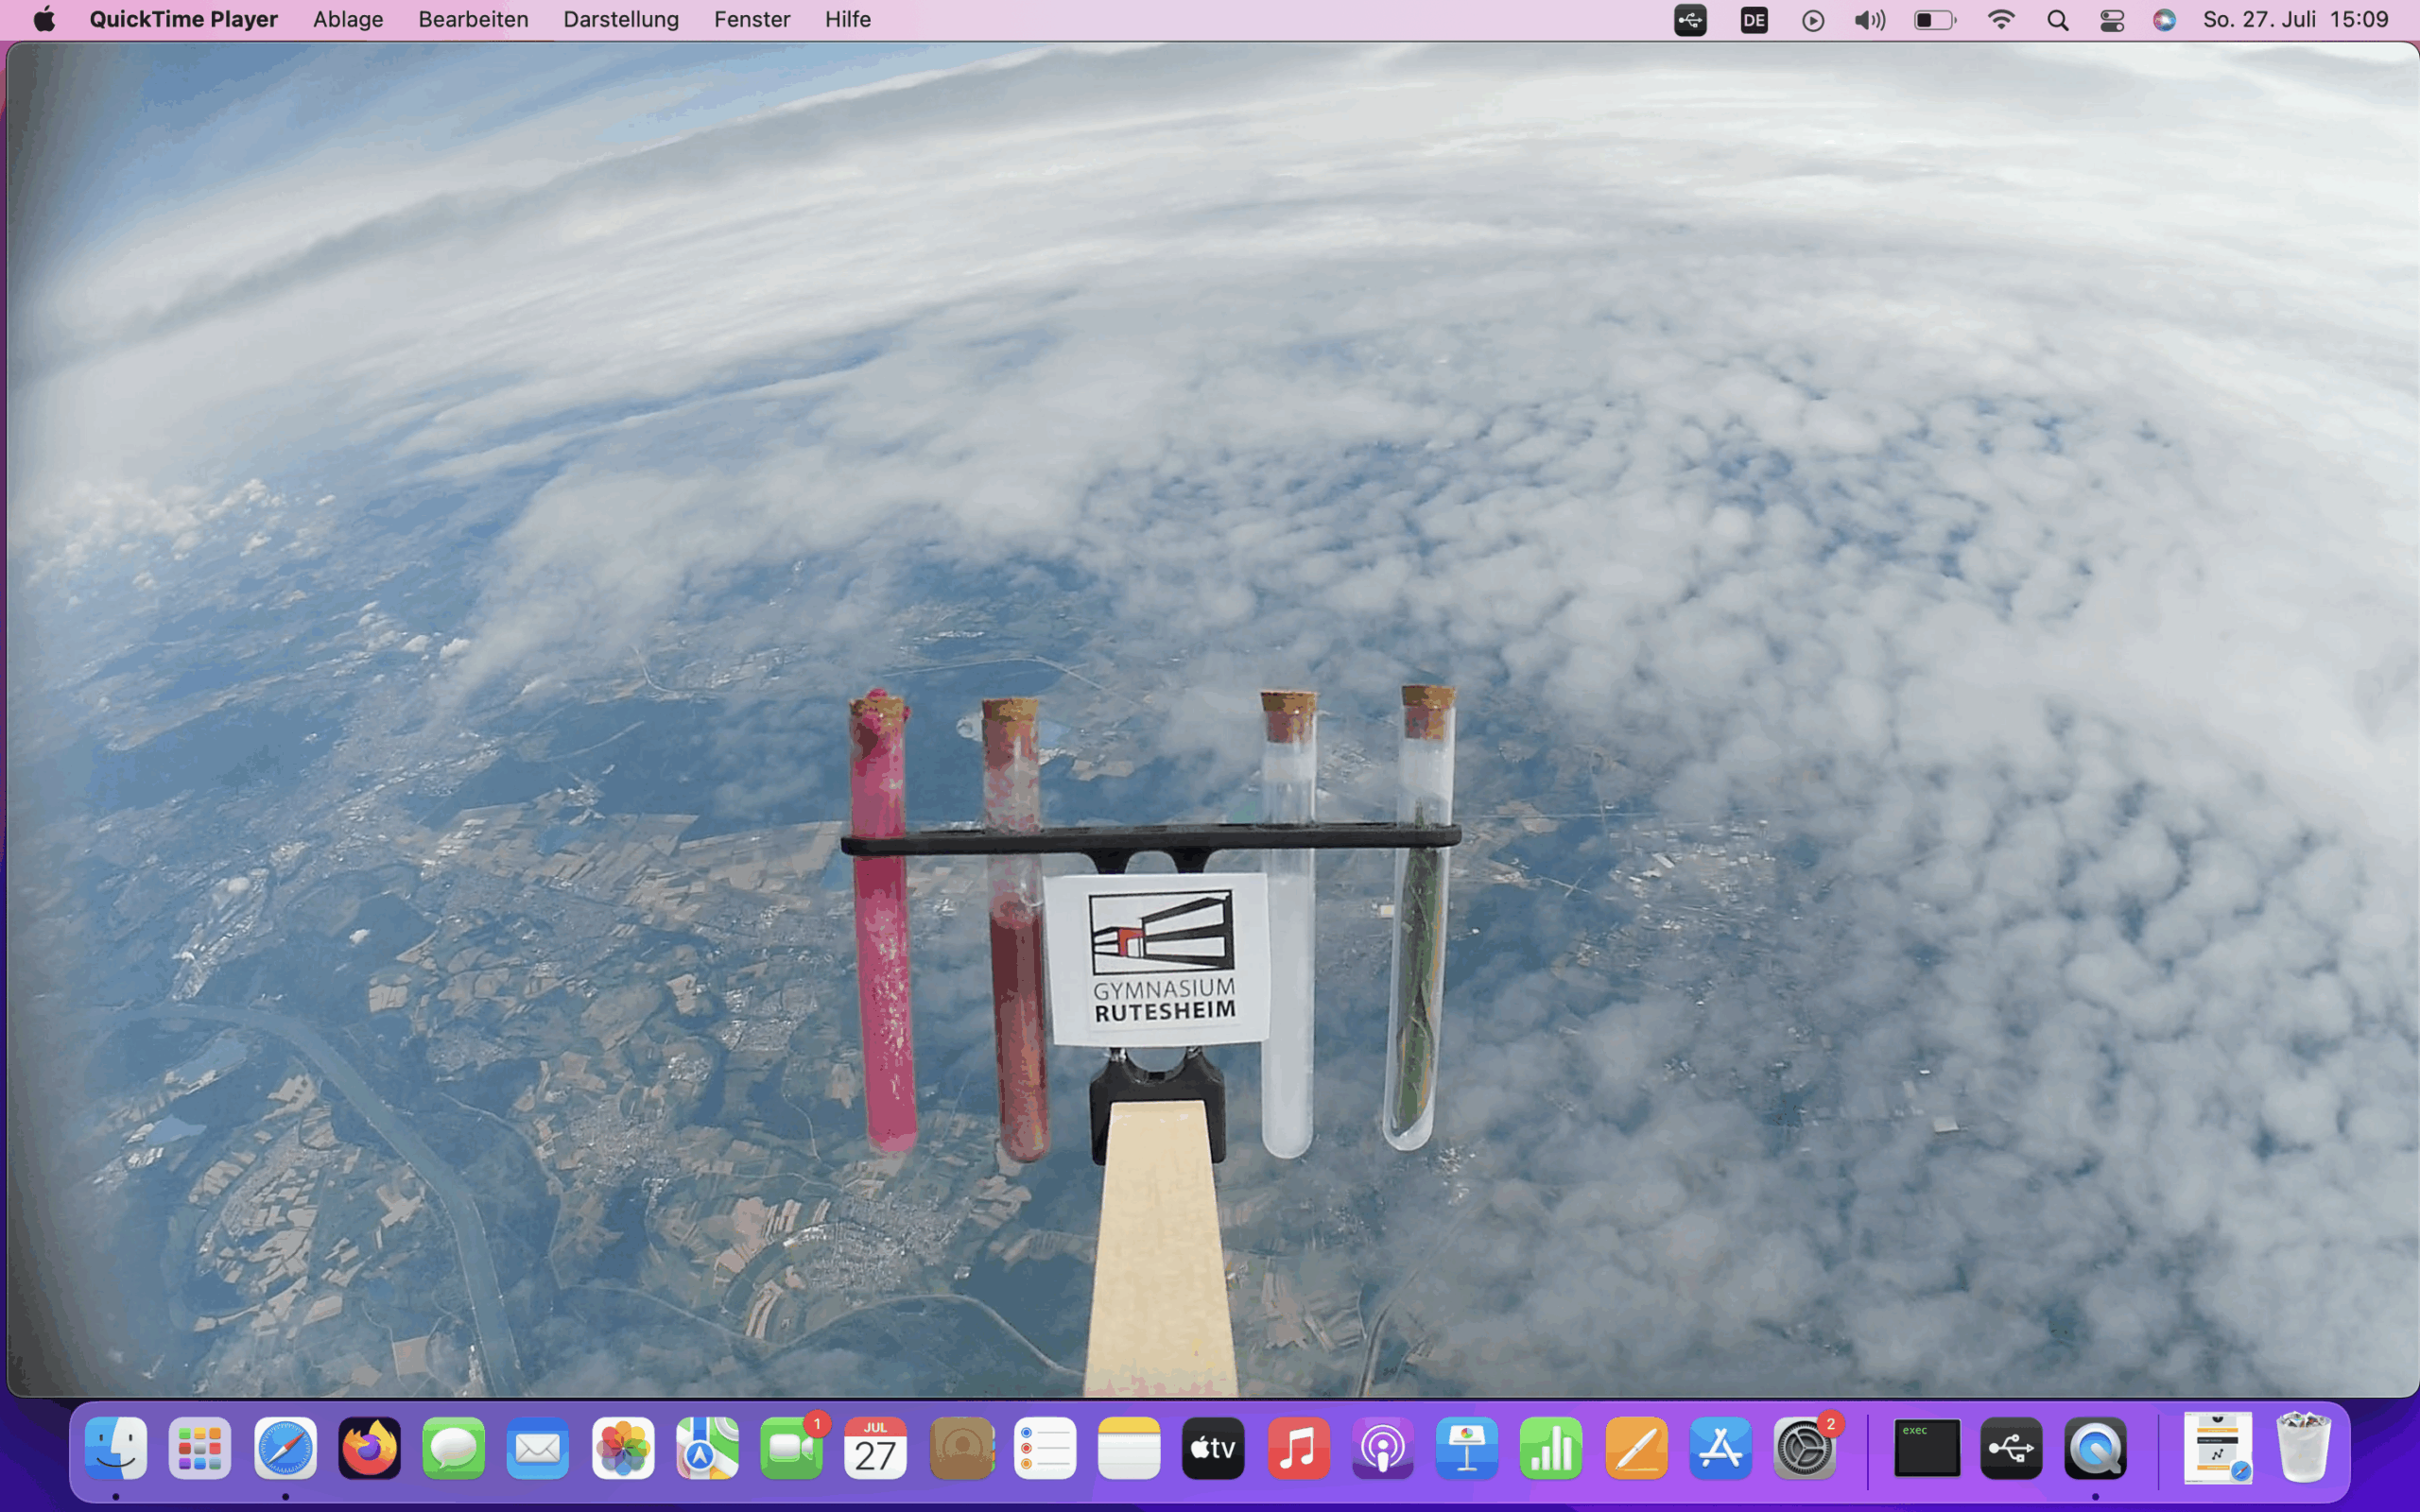The height and width of the screenshot is (1512, 2420).
Task: Click the QuickTime Player app menu
Action: 183,19
